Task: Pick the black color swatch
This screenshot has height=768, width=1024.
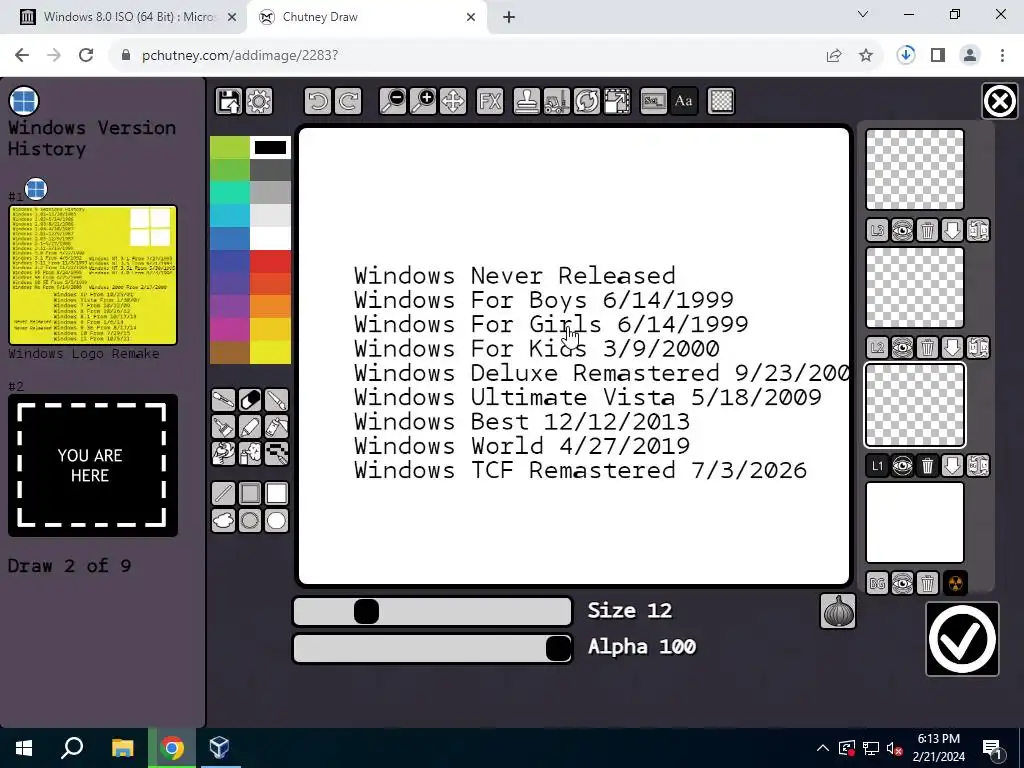Action: [270, 148]
